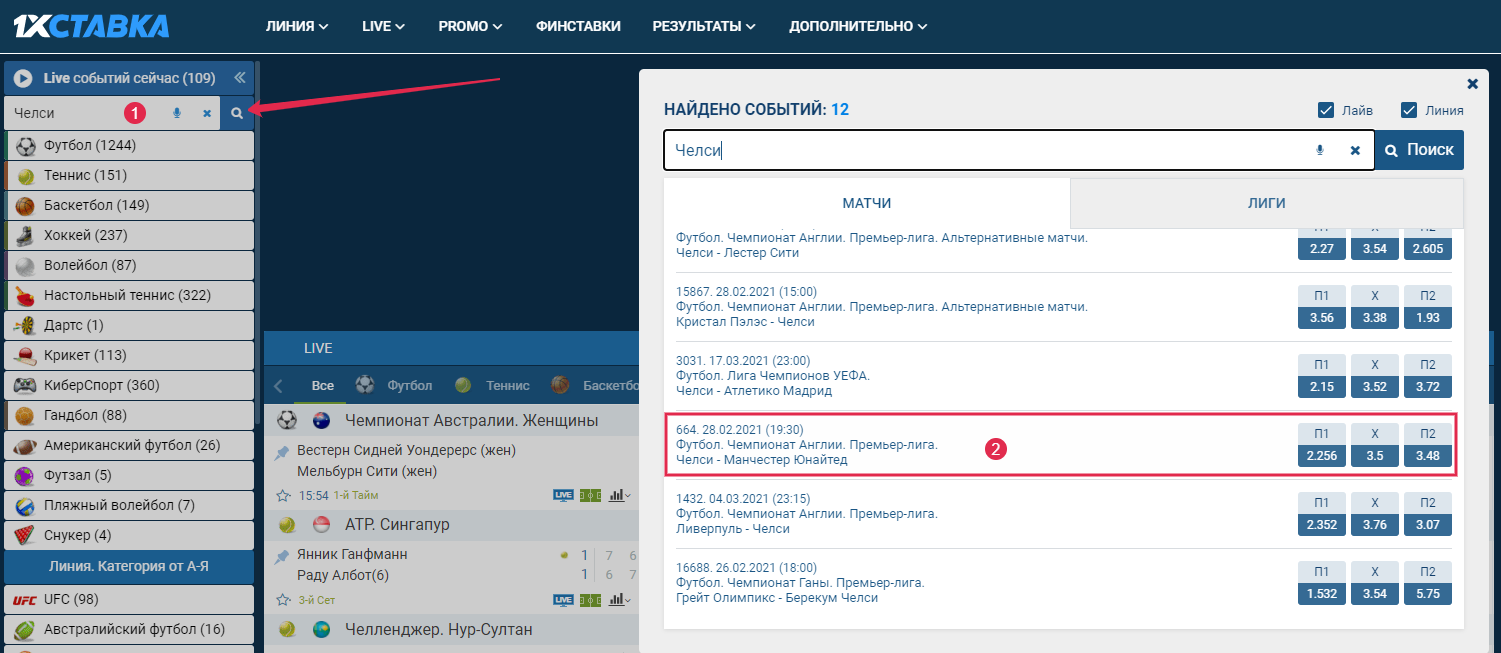Select Пляжный волейбол (7) category

(x=129, y=505)
